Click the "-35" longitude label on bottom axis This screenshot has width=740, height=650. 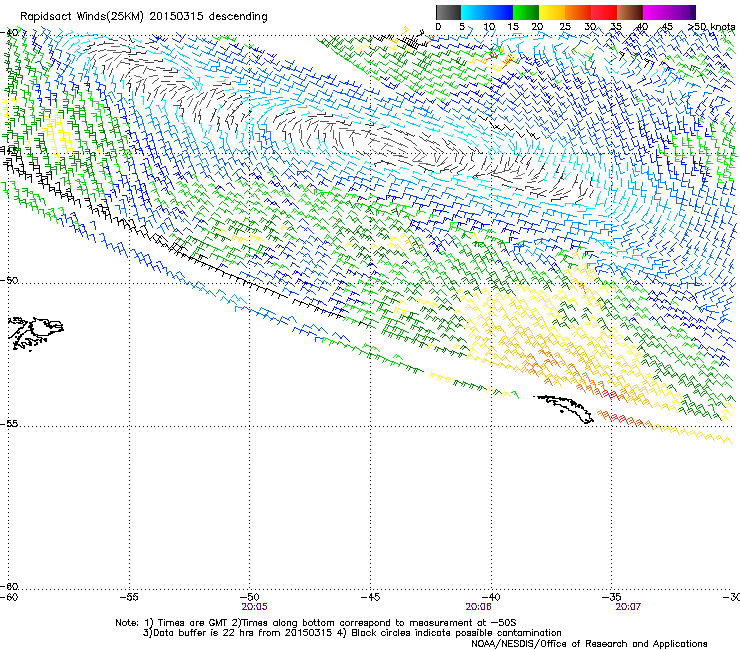612,597
